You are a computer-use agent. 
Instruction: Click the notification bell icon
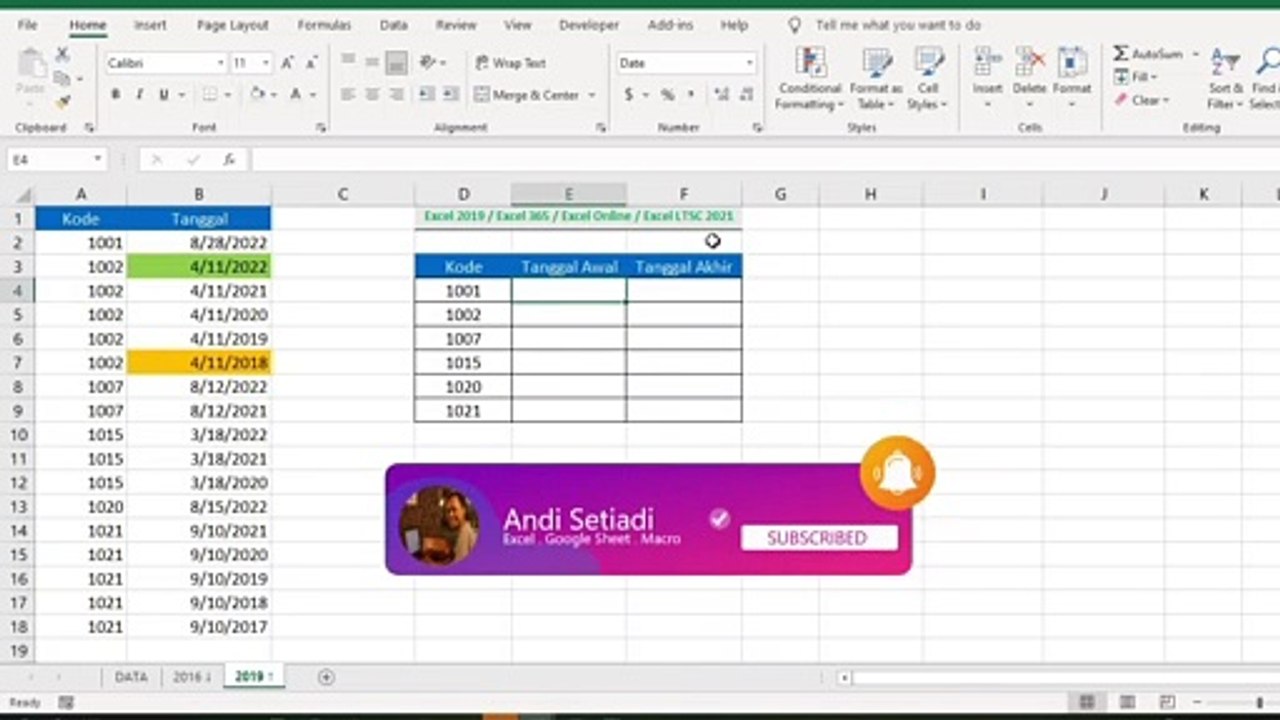point(897,473)
